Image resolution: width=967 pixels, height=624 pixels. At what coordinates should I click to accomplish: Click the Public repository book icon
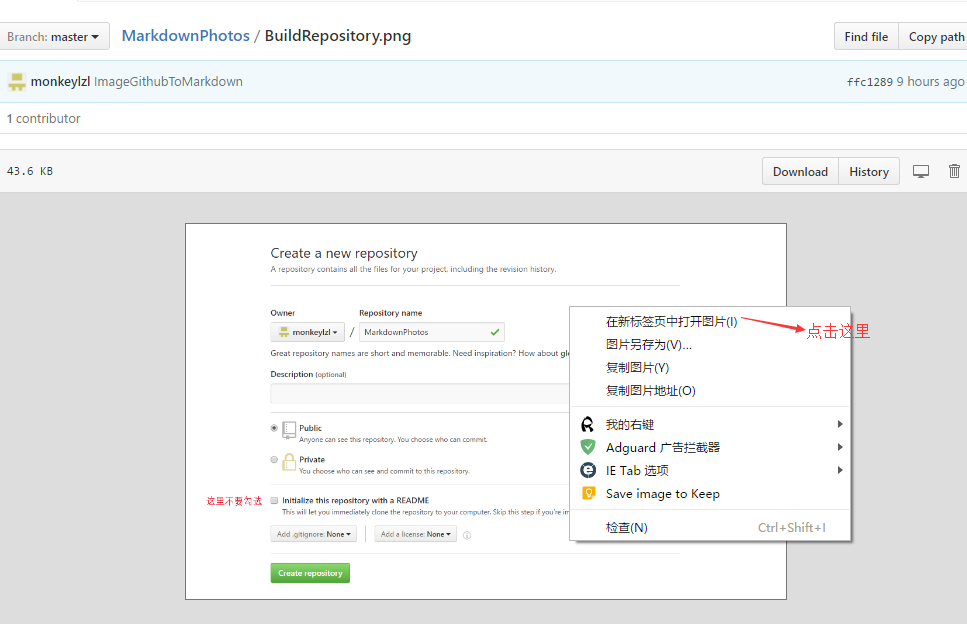pos(289,430)
